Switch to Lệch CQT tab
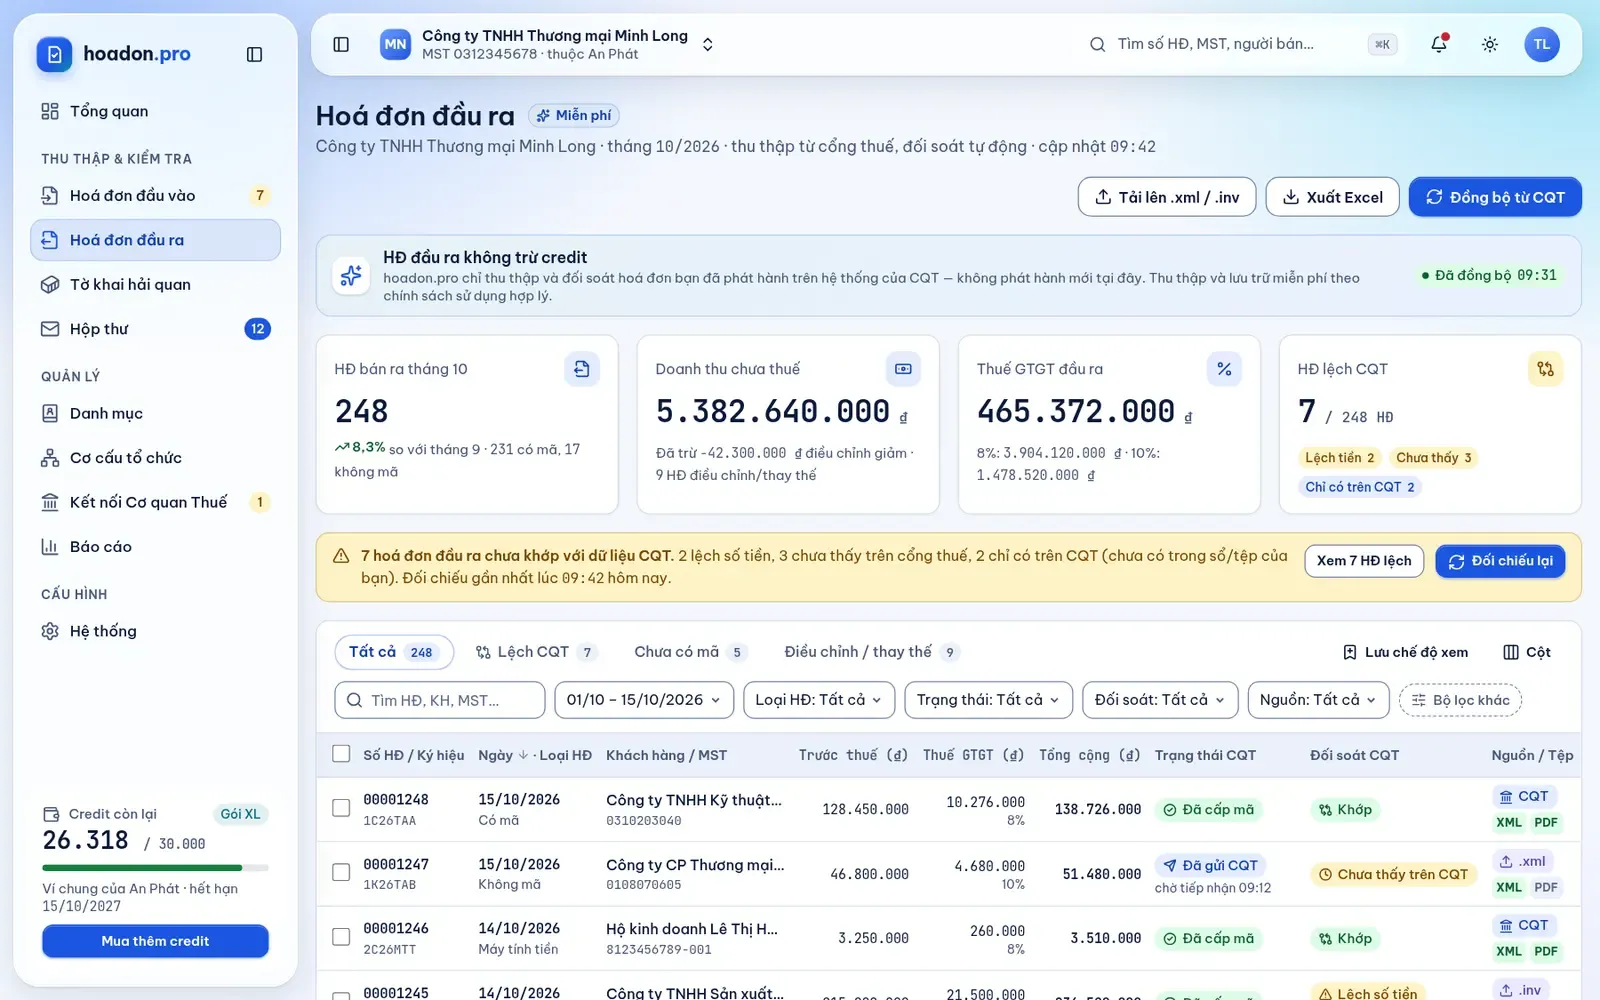The image size is (1600, 1000). click(x=537, y=652)
